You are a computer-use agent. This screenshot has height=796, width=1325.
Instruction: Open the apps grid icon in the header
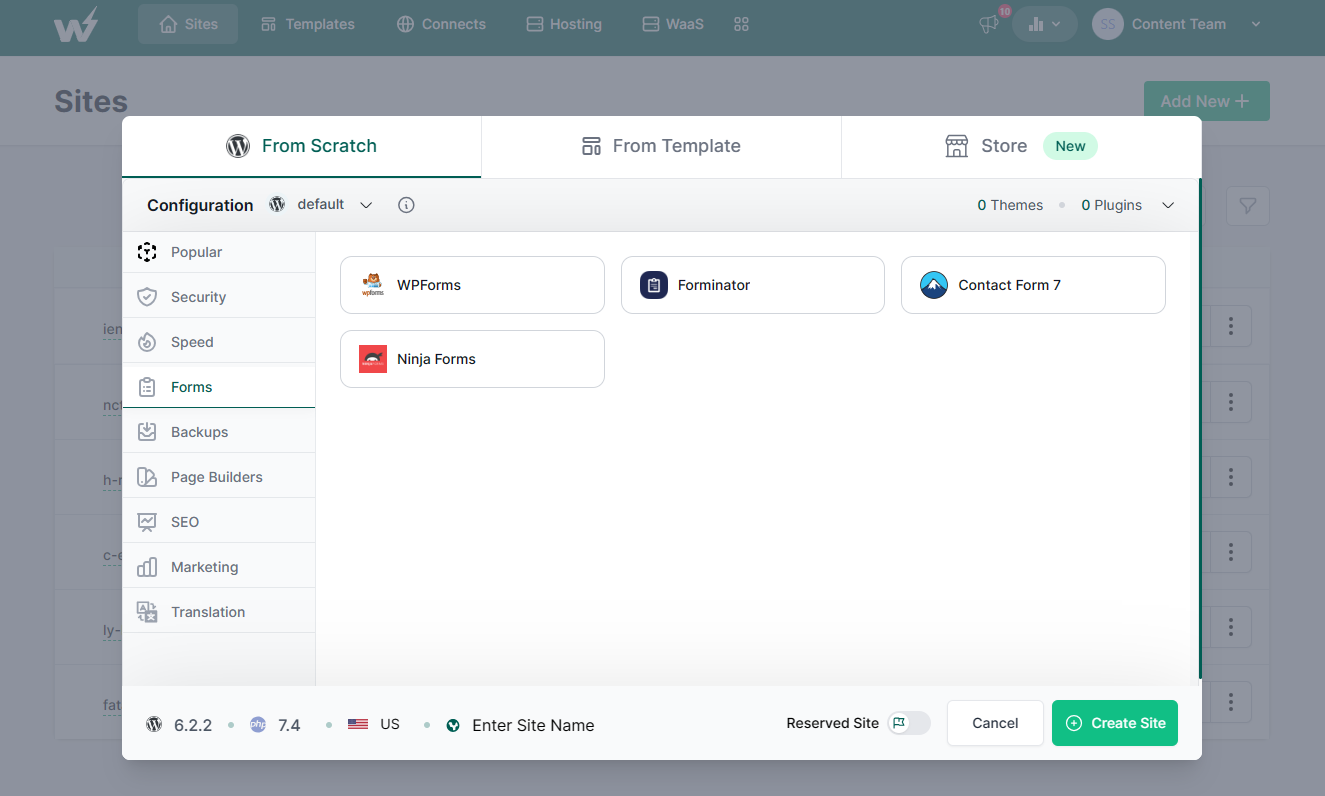click(741, 24)
